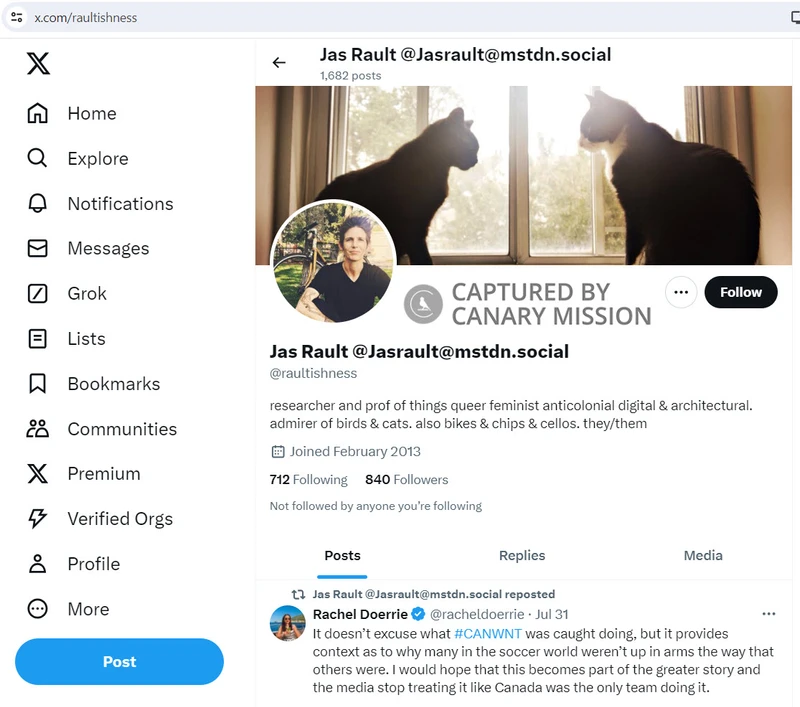Open Rachel Doerrie post options menu
The width and height of the screenshot is (800, 707).
pyautogui.click(x=768, y=614)
